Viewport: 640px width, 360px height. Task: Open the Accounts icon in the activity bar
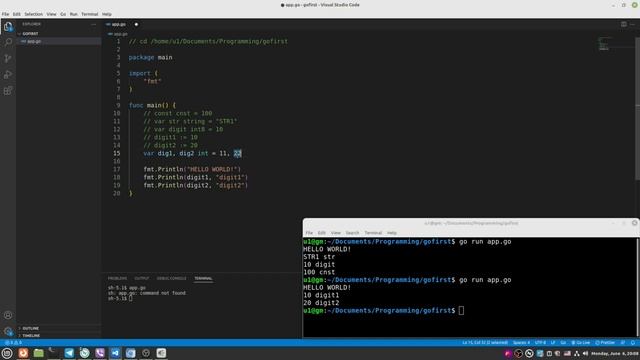pyautogui.click(x=8, y=315)
